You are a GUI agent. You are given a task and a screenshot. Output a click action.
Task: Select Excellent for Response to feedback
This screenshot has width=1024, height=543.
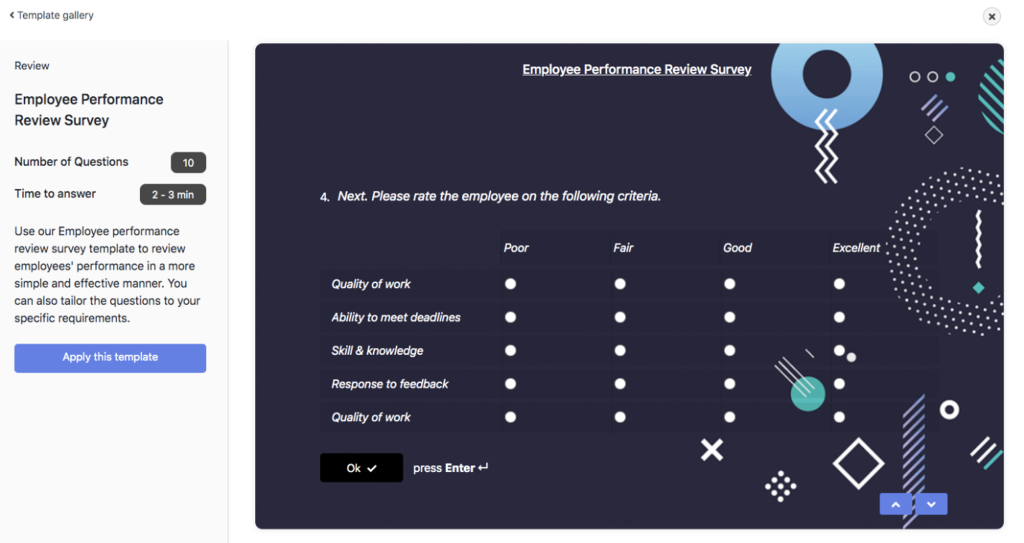click(x=840, y=384)
